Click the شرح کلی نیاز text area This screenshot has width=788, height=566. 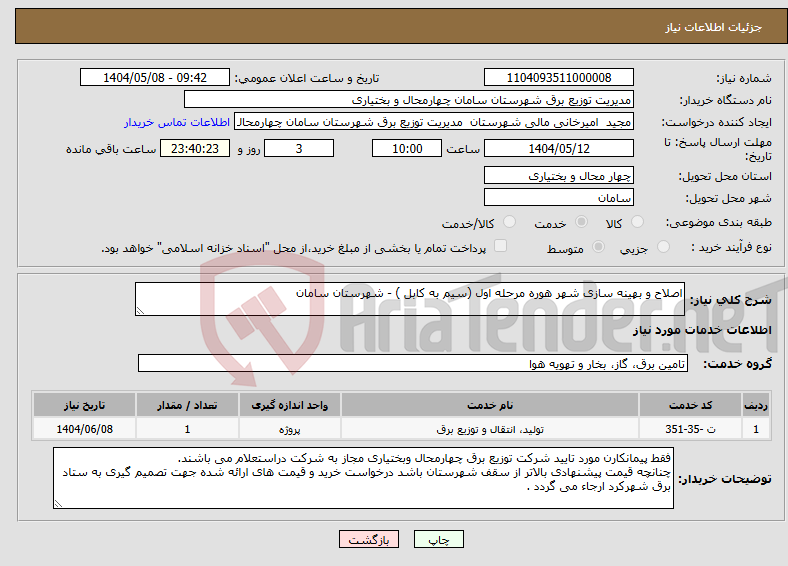pyautogui.click(x=410, y=299)
